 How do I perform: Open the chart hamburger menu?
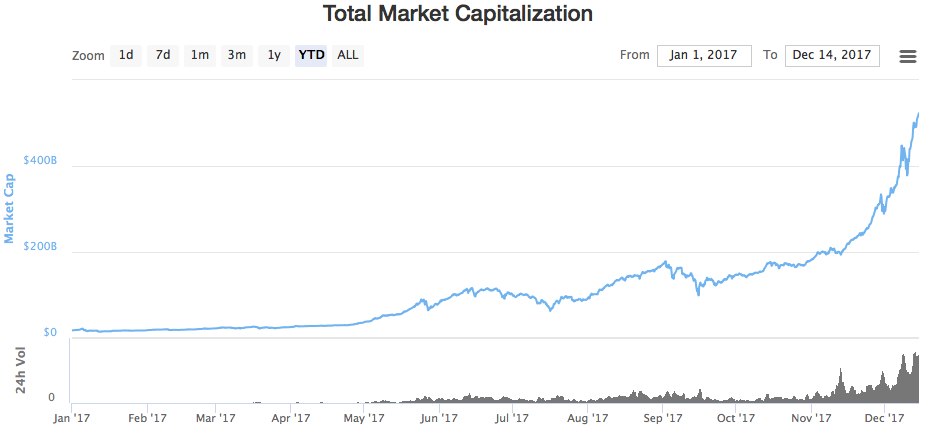(x=908, y=56)
